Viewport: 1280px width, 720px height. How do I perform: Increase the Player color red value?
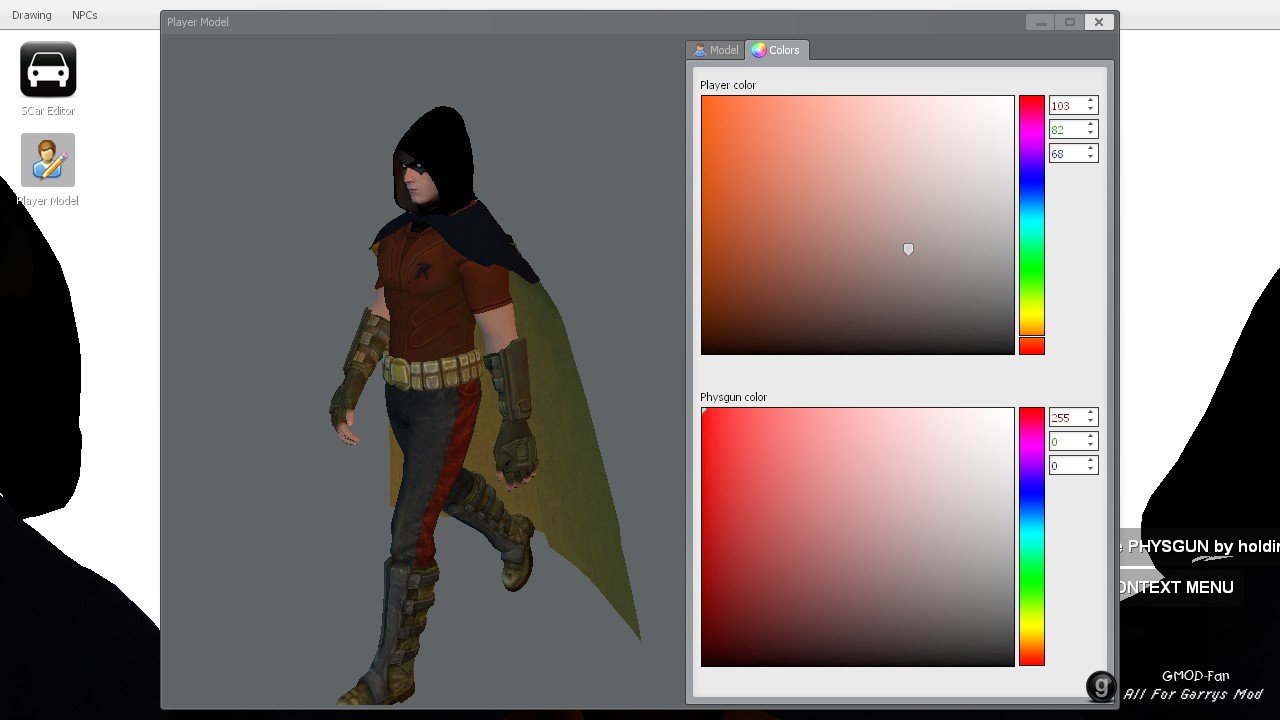(x=1091, y=101)
